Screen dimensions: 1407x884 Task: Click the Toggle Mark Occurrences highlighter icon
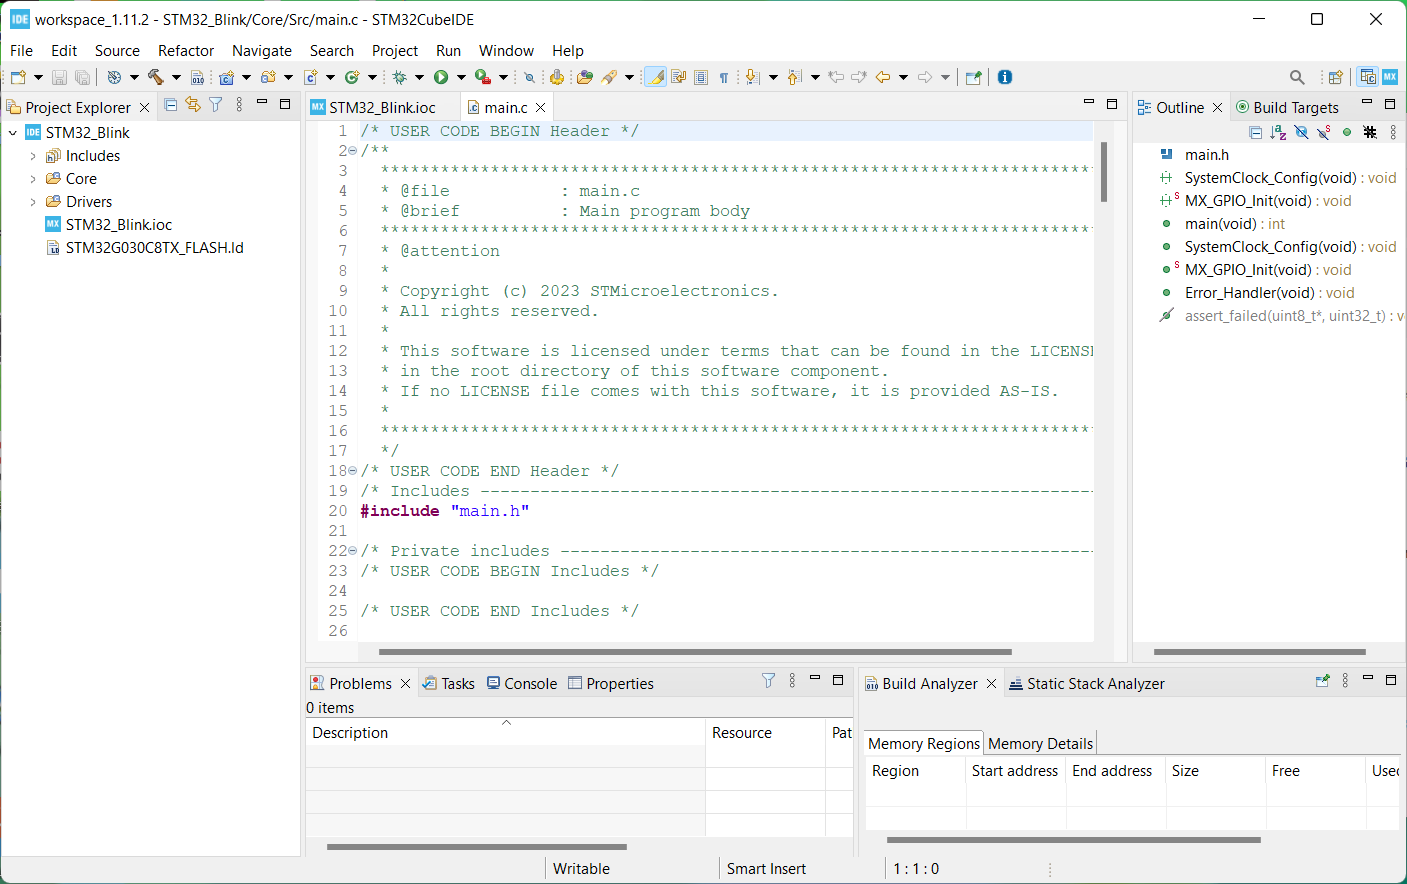tap(655, 77)
